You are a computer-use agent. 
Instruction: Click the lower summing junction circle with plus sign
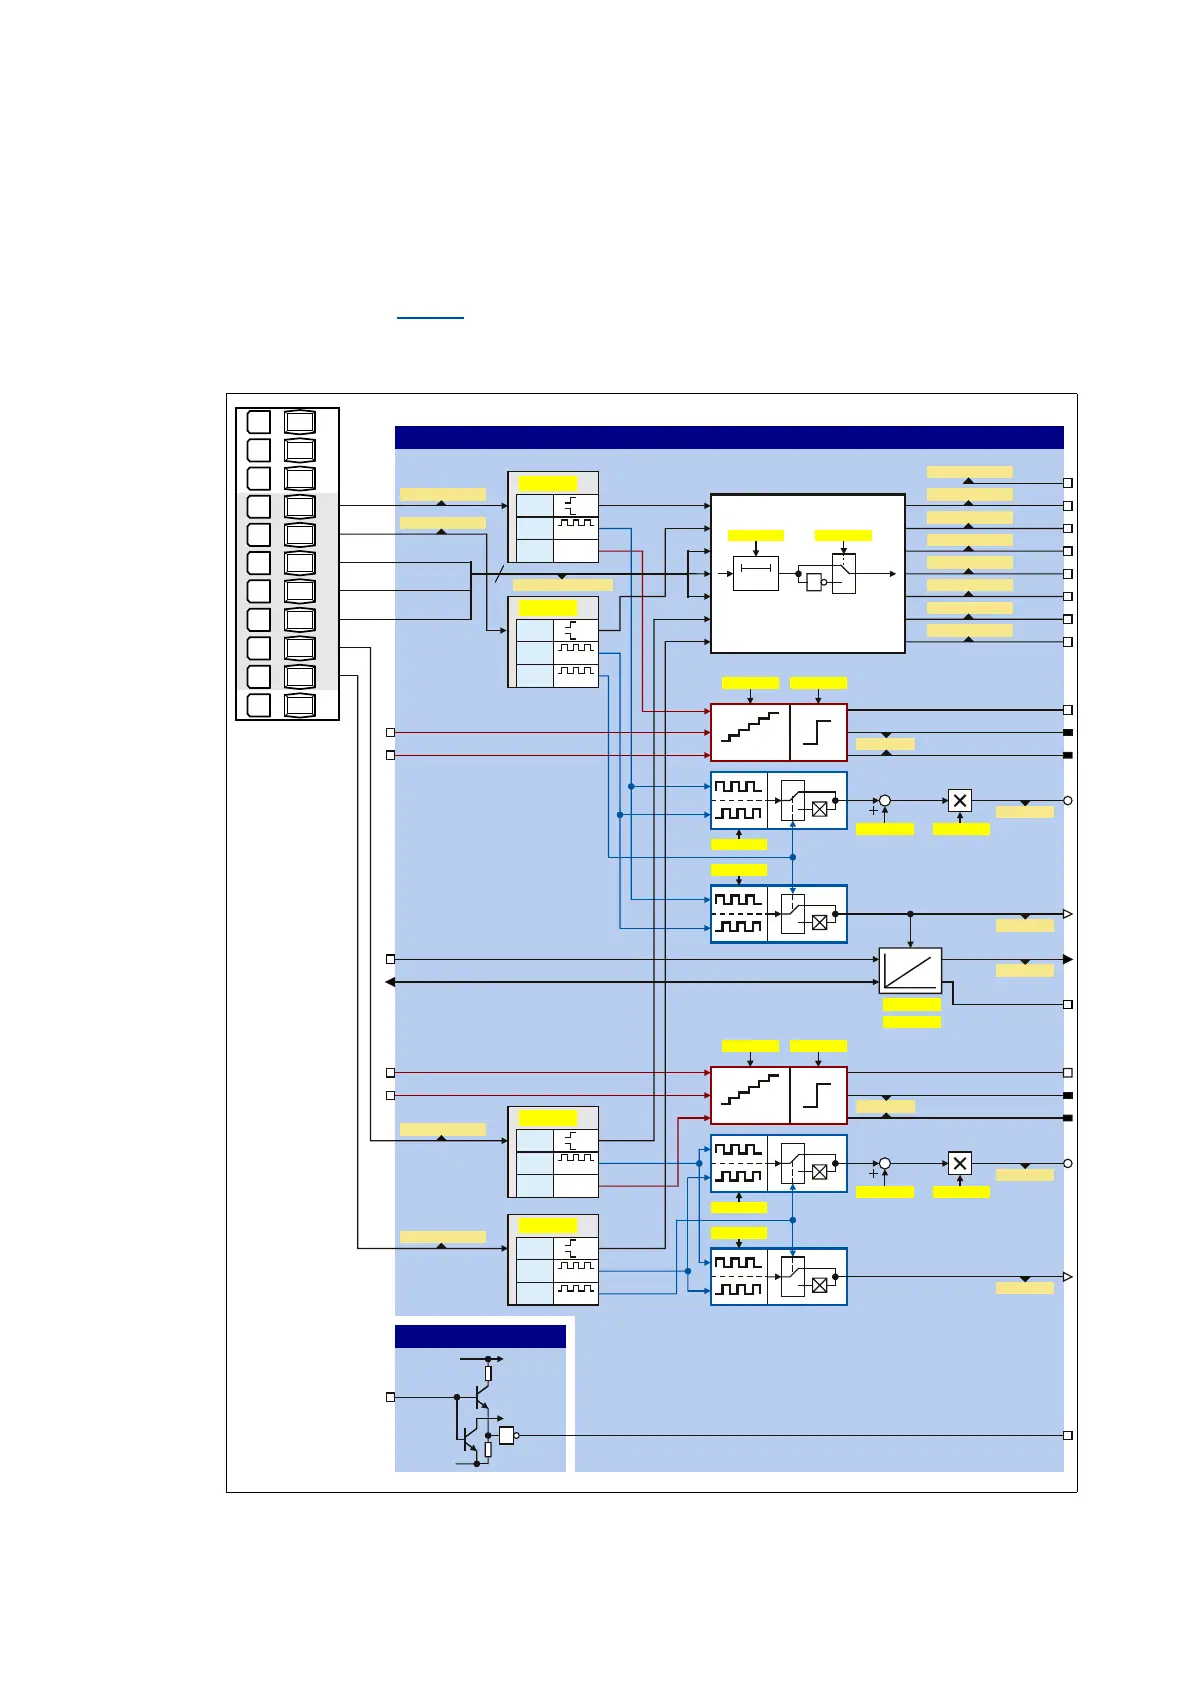point(884,1164)
